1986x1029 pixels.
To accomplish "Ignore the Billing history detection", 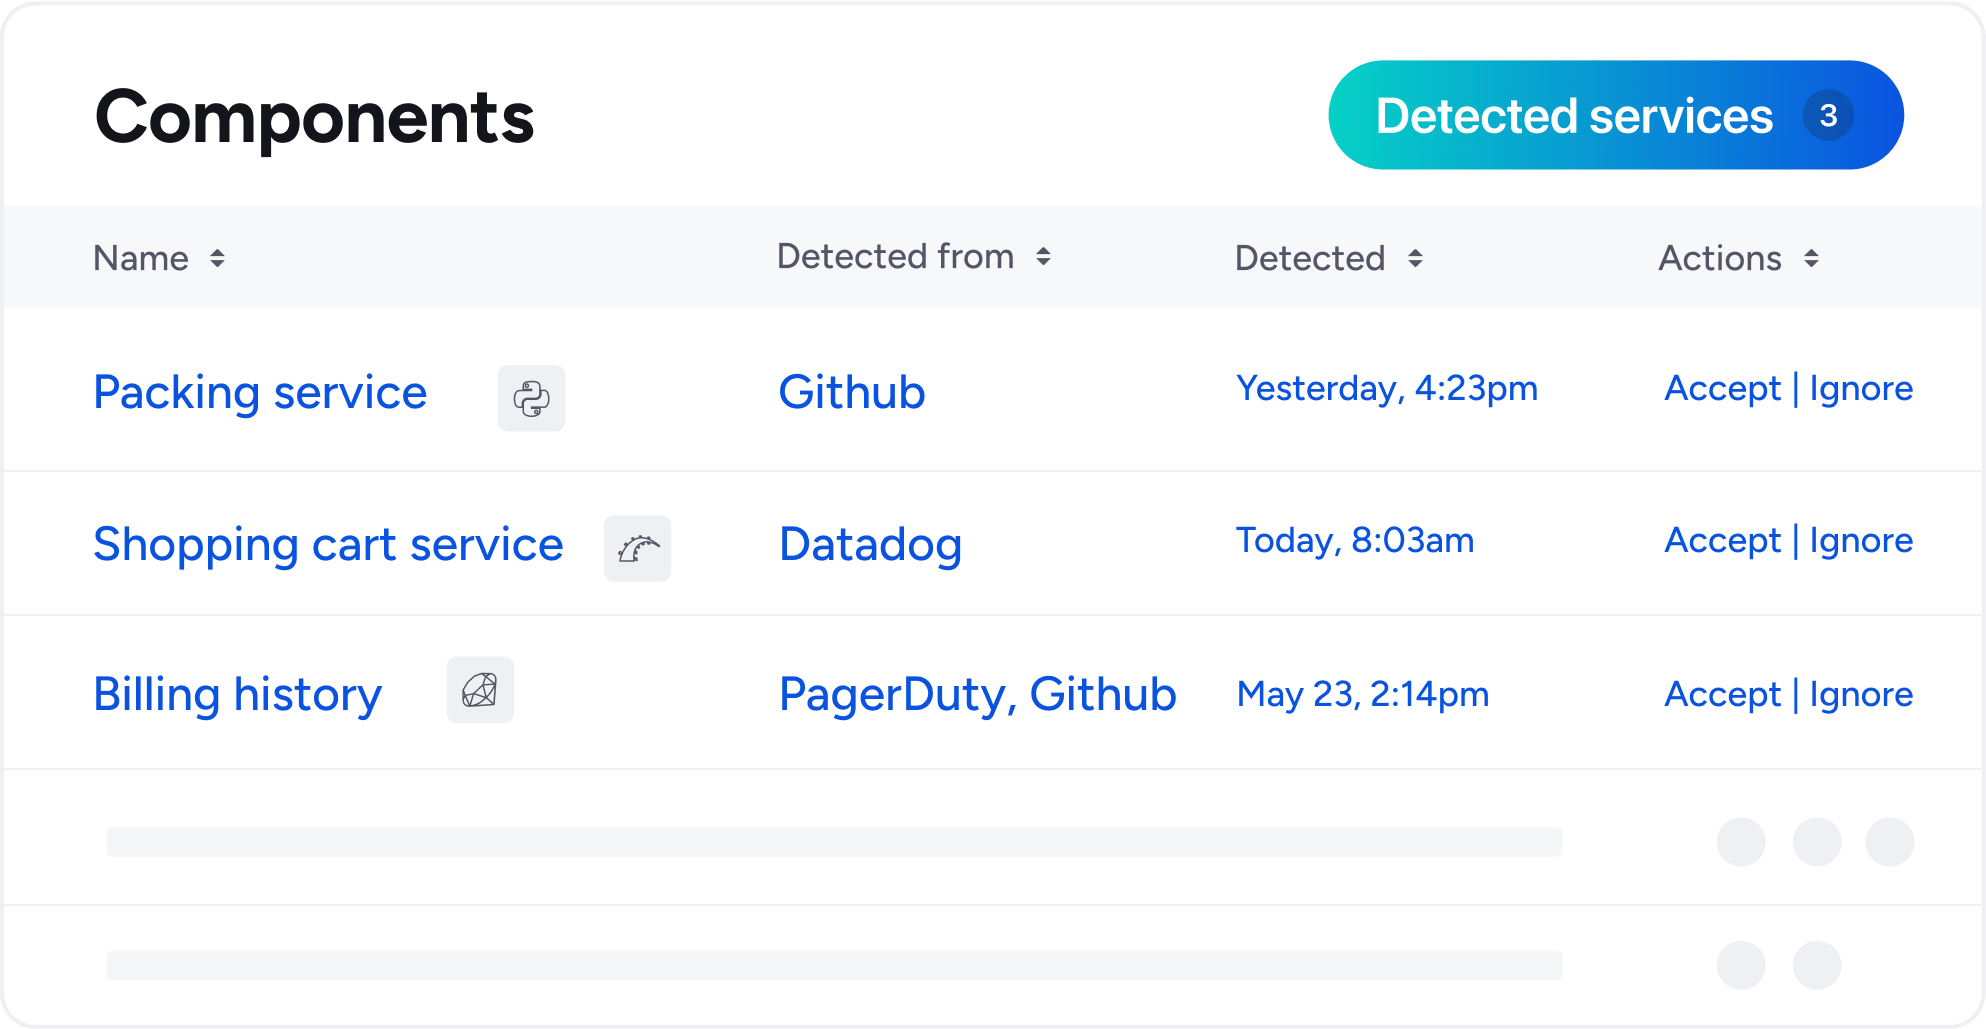I will 1861,694.
